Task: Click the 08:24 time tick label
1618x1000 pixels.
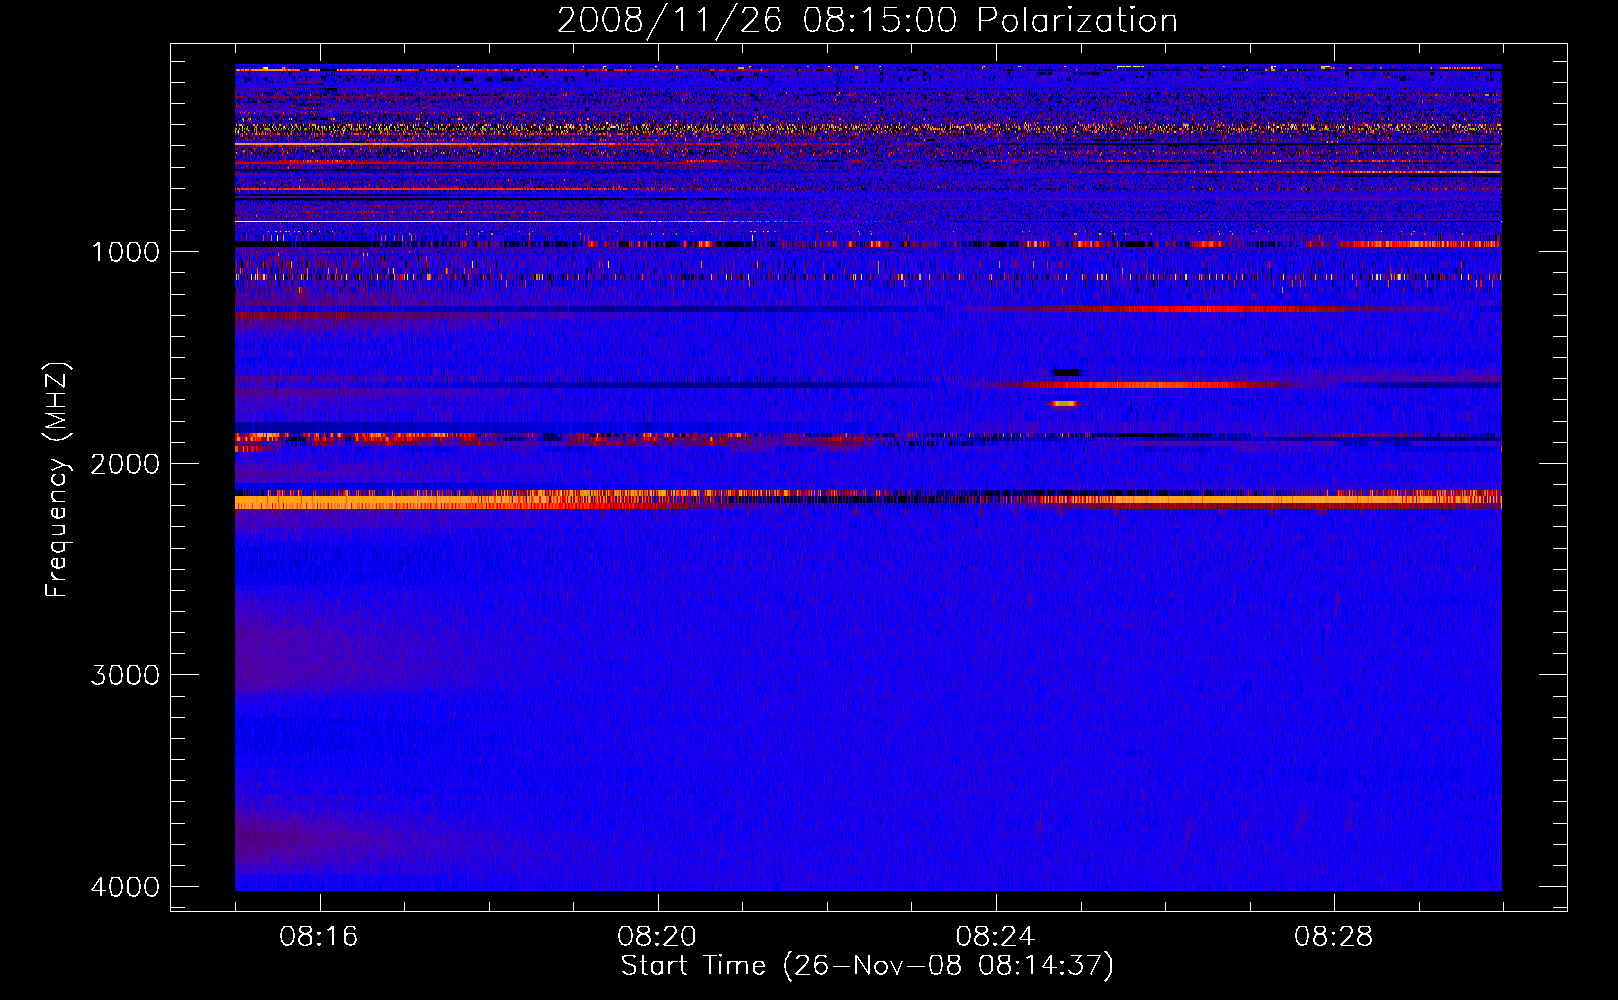Action: [995, 937]
